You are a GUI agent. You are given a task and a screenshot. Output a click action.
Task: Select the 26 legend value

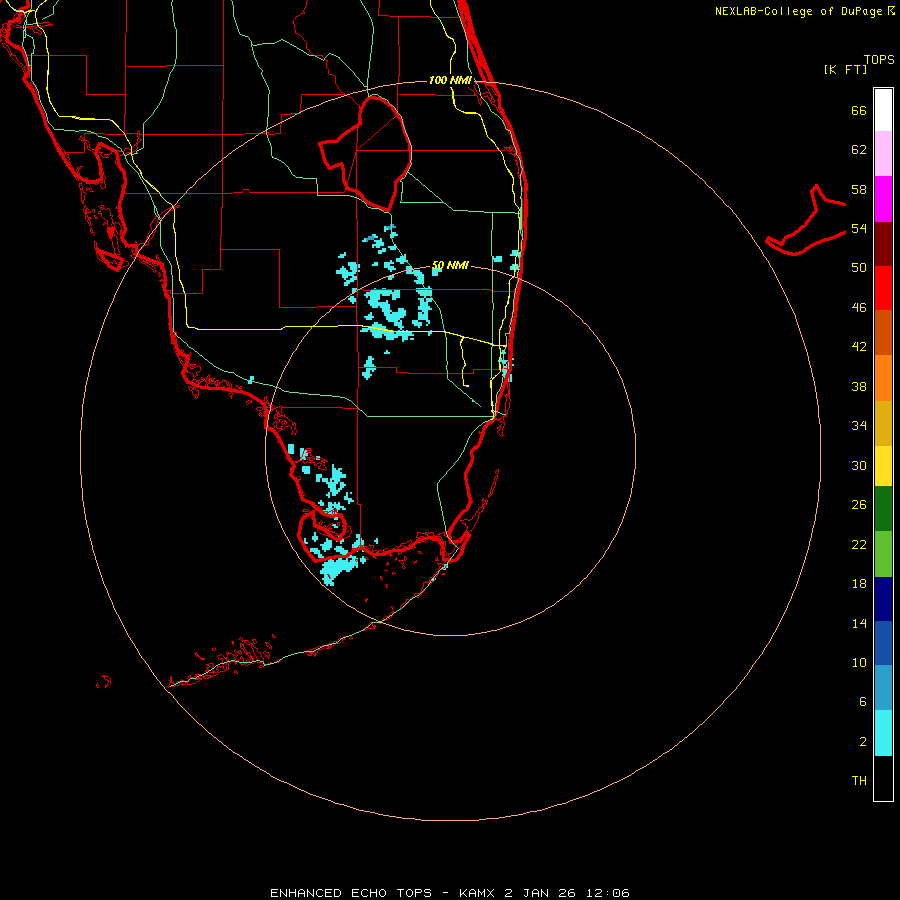[x=859, y=505]
